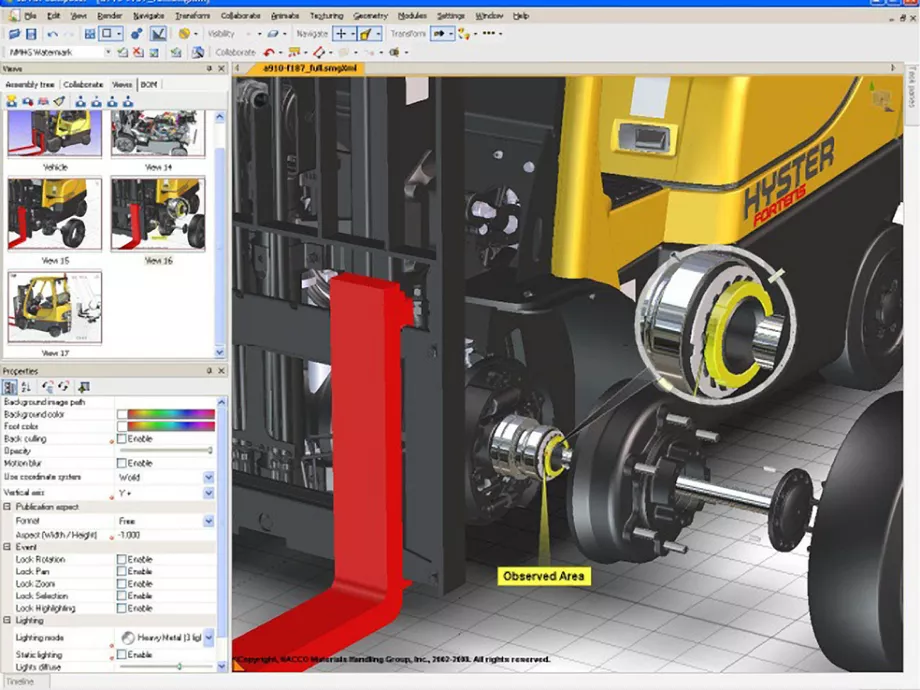Click the colored nodes transform icon
Viewport: 920px width, 690px height.
(x=464, y=34)
